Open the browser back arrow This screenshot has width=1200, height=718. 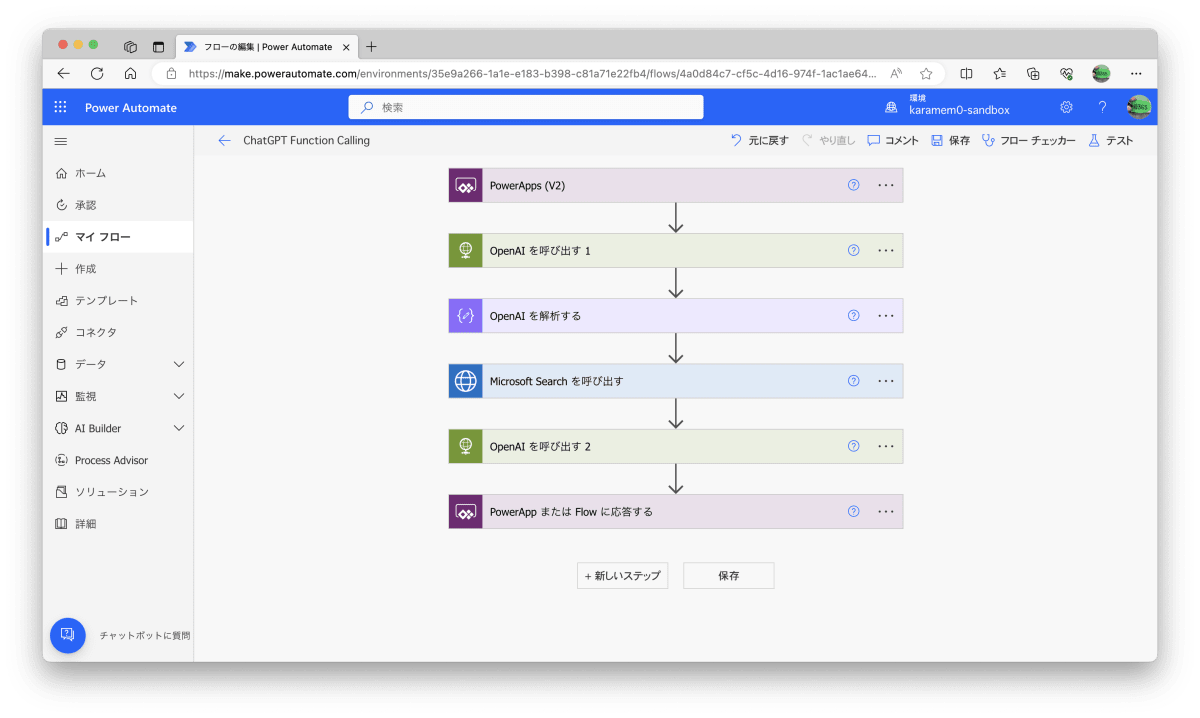(x=64, y=73)
